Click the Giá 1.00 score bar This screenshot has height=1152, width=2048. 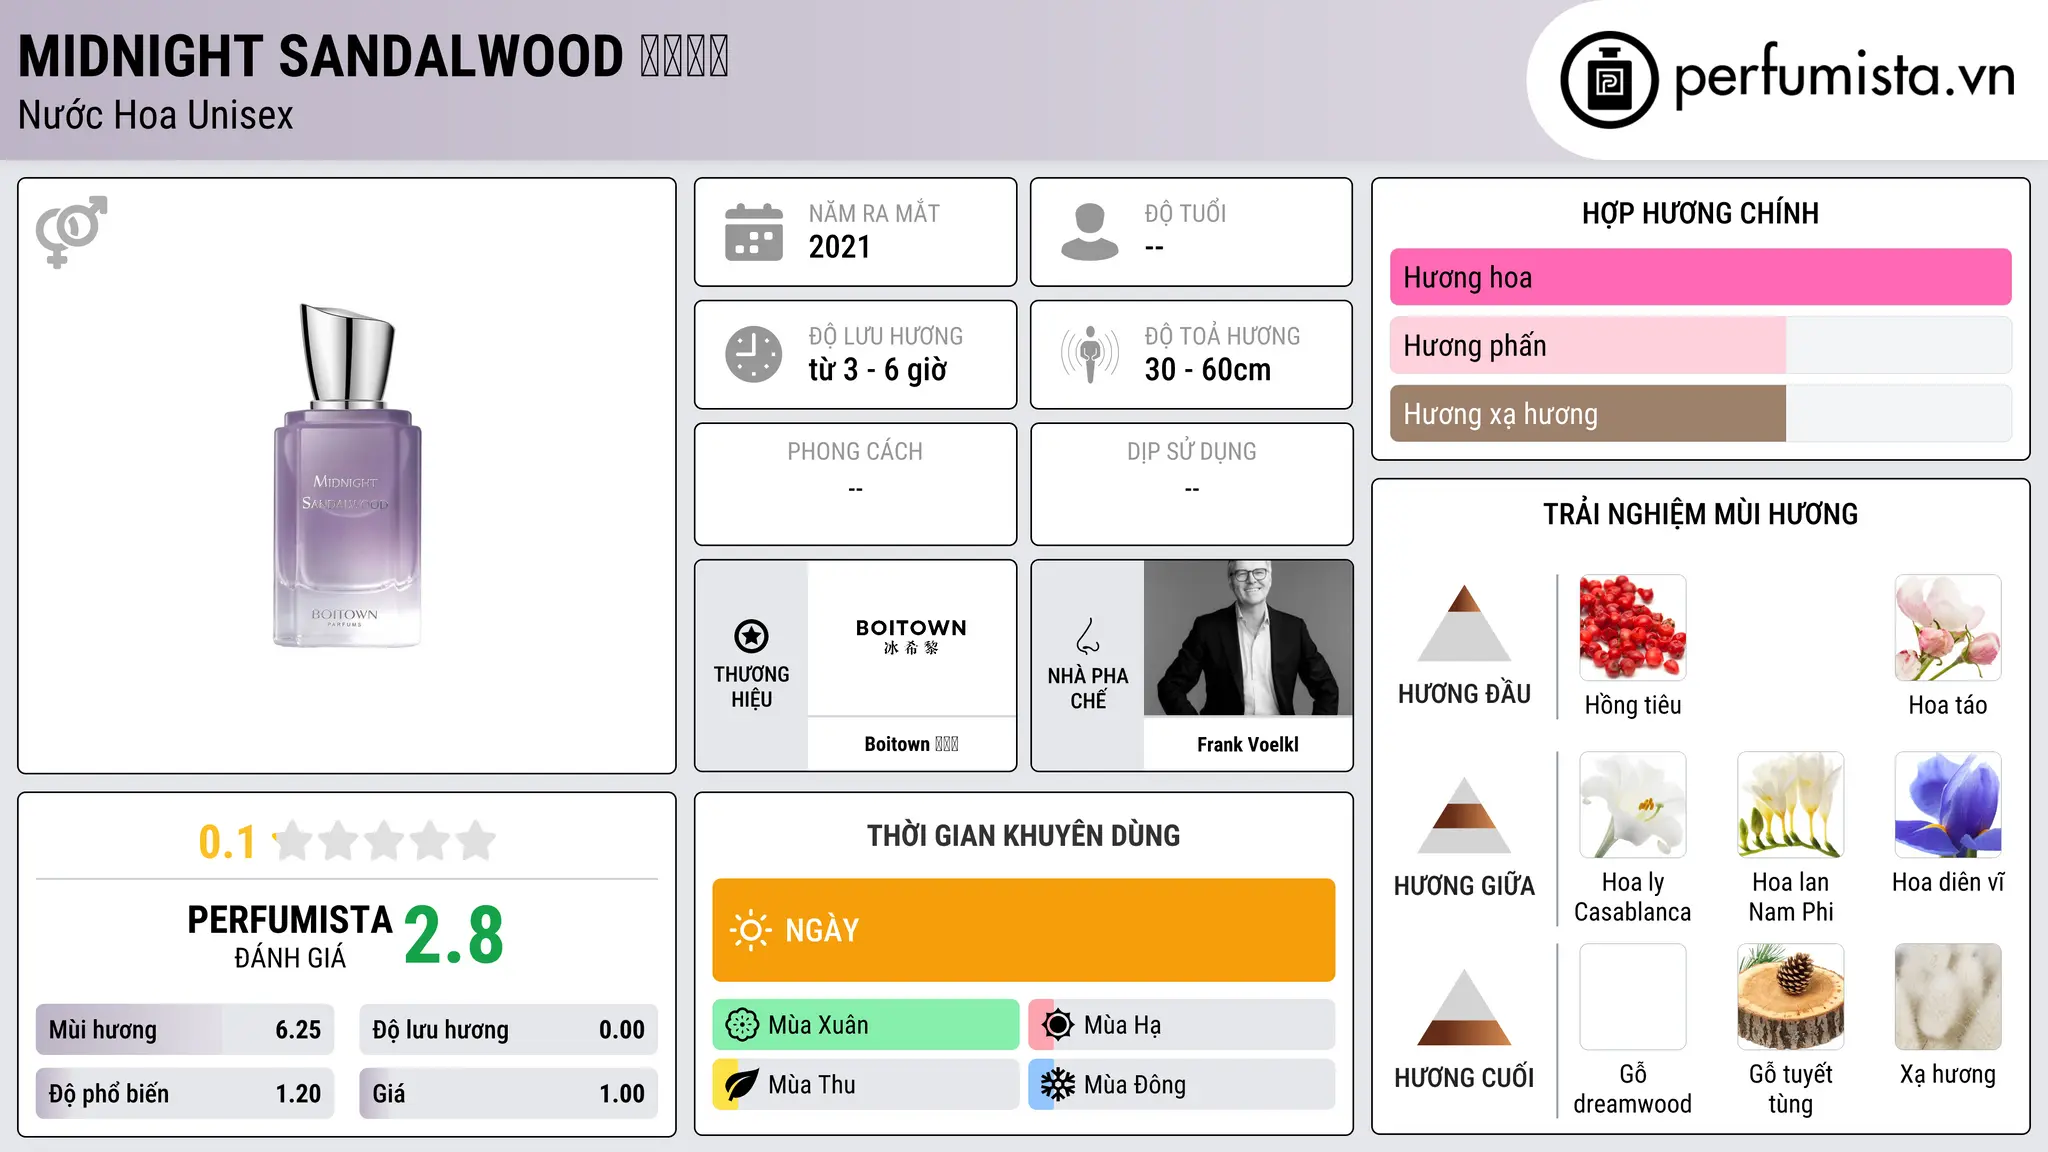tap(508, 1094)
